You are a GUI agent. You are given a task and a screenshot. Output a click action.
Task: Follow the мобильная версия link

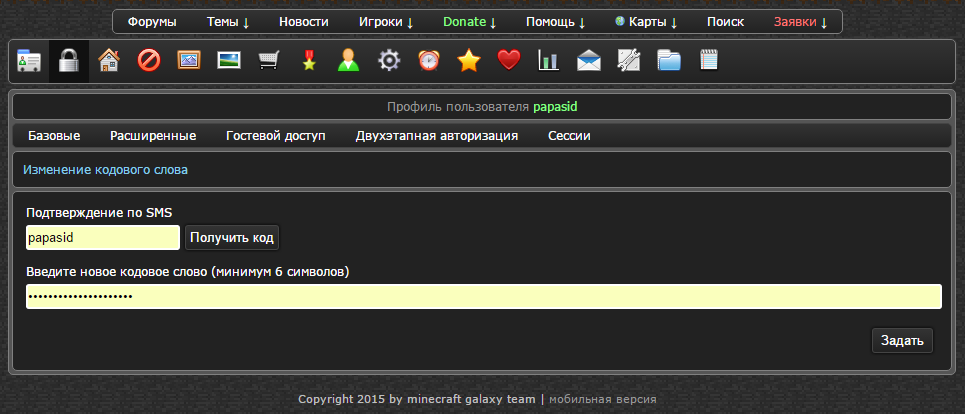(x=603, y=399)
